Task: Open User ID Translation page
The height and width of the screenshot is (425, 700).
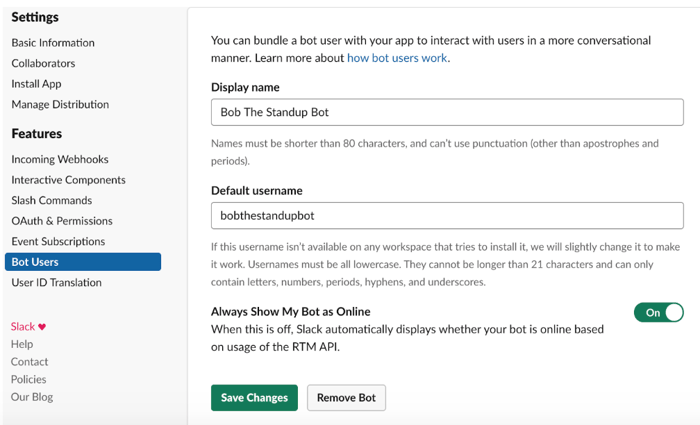Action: [x=56, y=282]
